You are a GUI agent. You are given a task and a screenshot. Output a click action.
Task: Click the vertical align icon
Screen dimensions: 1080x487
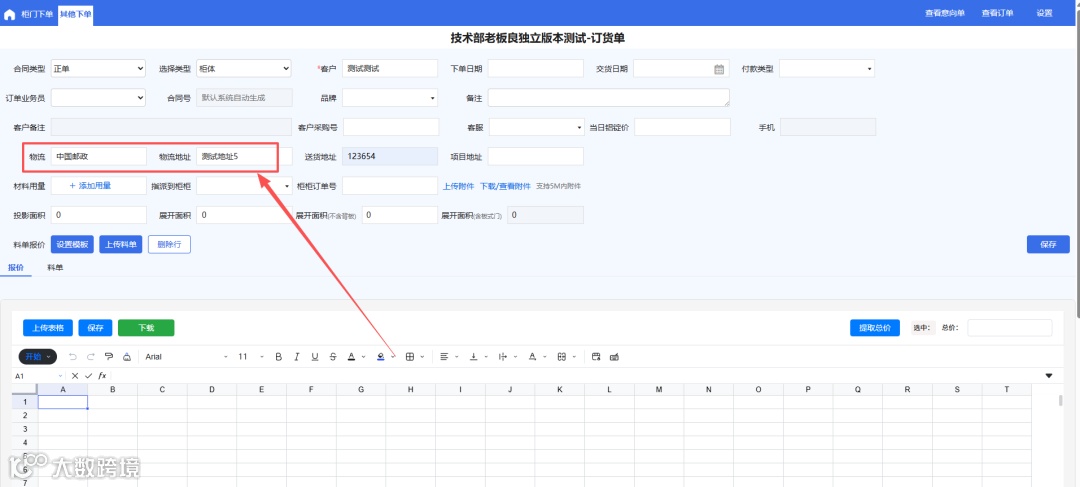pos(473,356)
